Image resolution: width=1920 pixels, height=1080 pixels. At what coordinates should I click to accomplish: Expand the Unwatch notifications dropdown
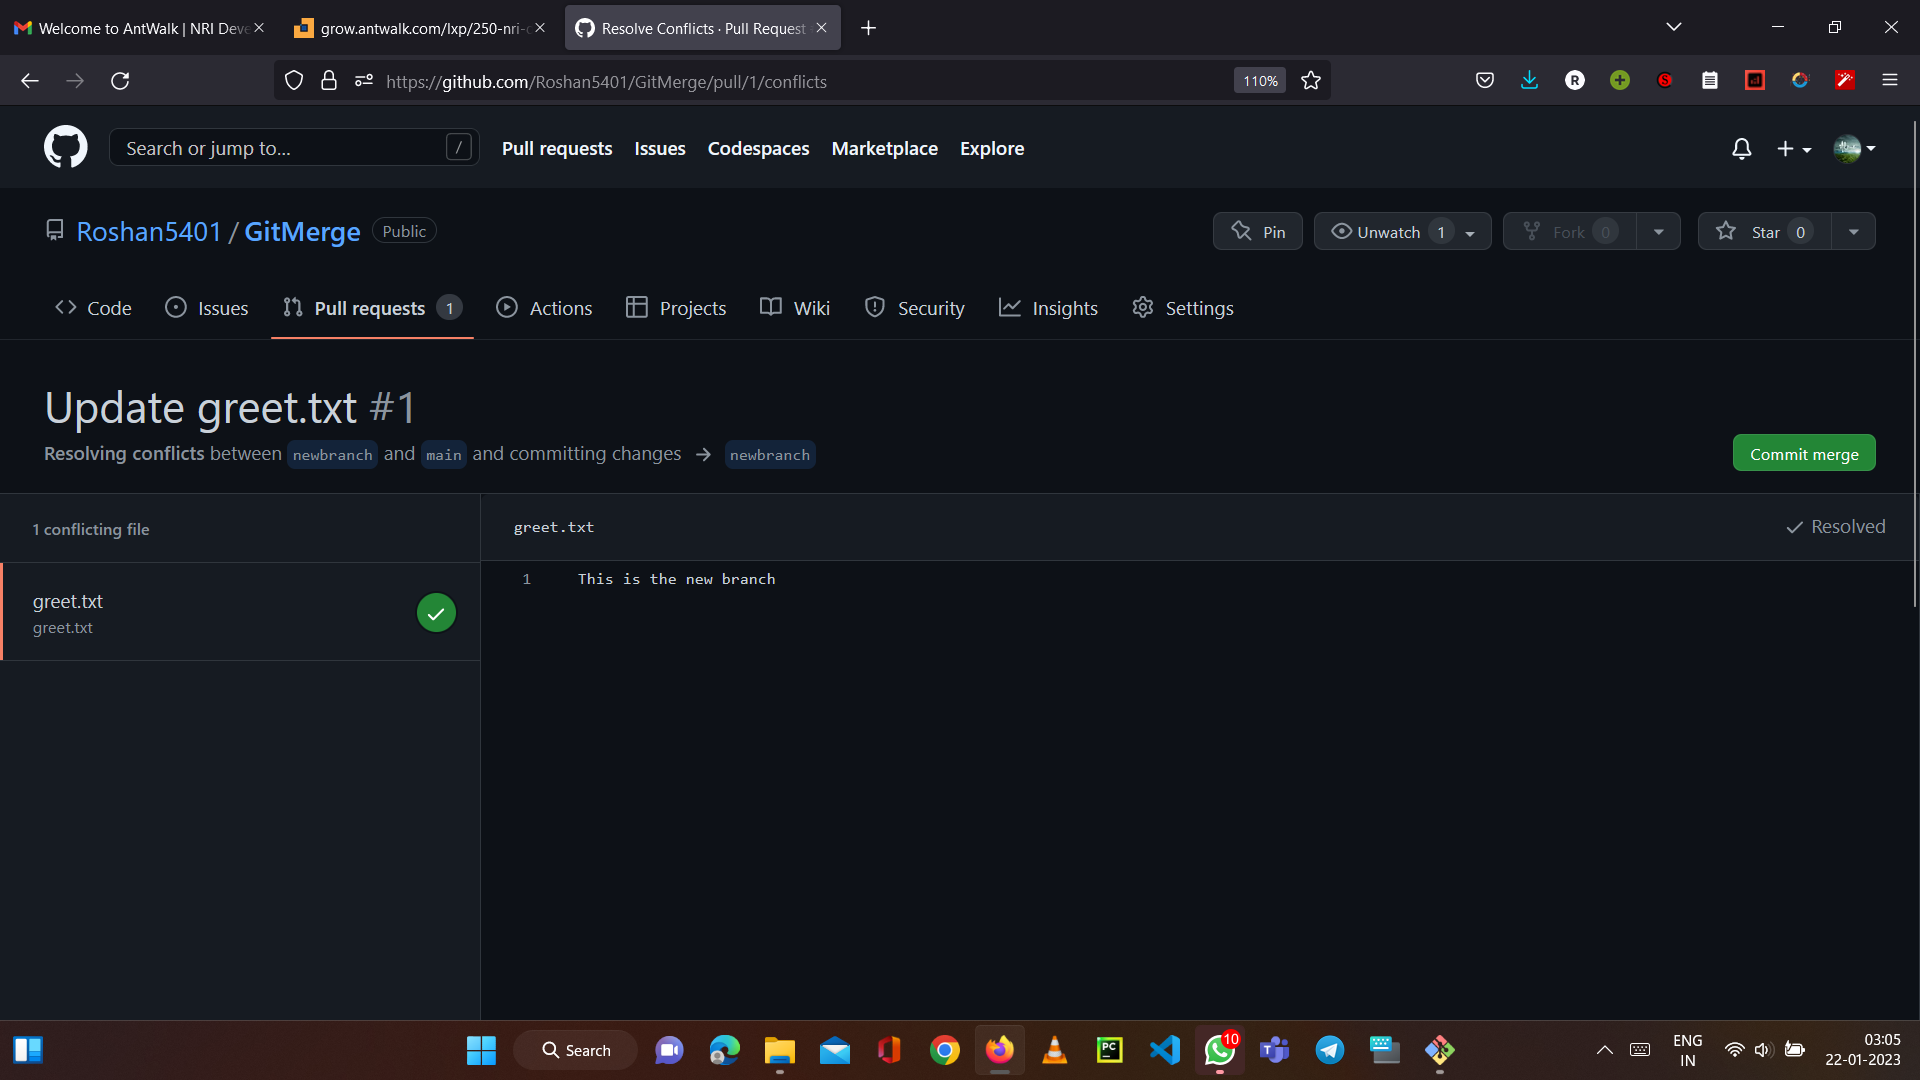point(1470,232)
